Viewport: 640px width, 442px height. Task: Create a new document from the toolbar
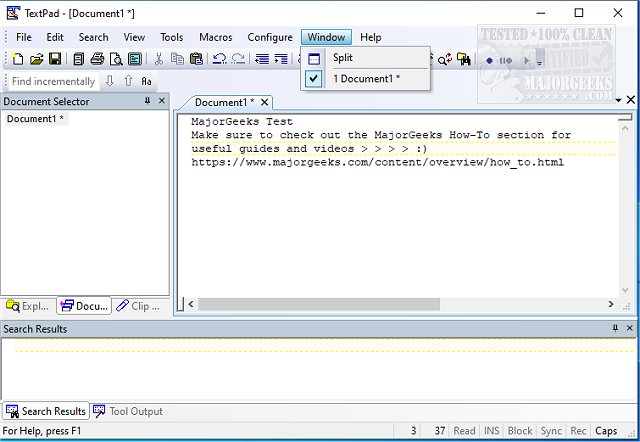tap(18, 60)
